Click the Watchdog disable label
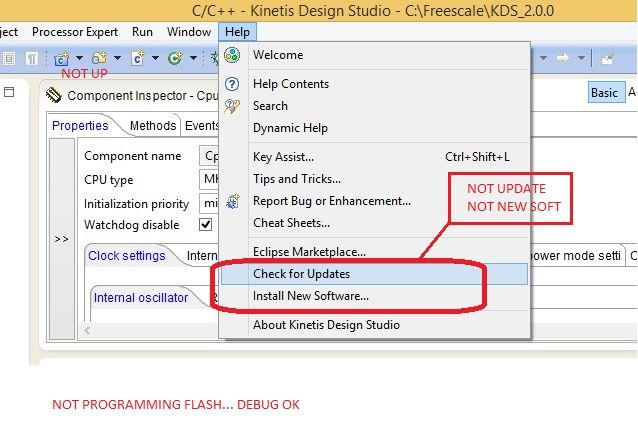This screenshot has height=444, width=638. point(131,225)
